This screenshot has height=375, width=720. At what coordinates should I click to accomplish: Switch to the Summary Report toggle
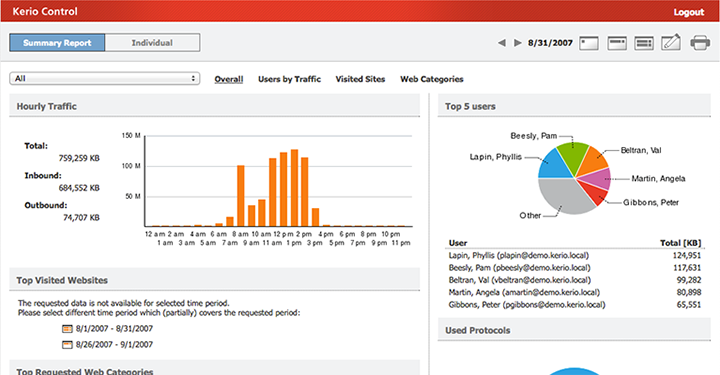click(x=57, y=43)
